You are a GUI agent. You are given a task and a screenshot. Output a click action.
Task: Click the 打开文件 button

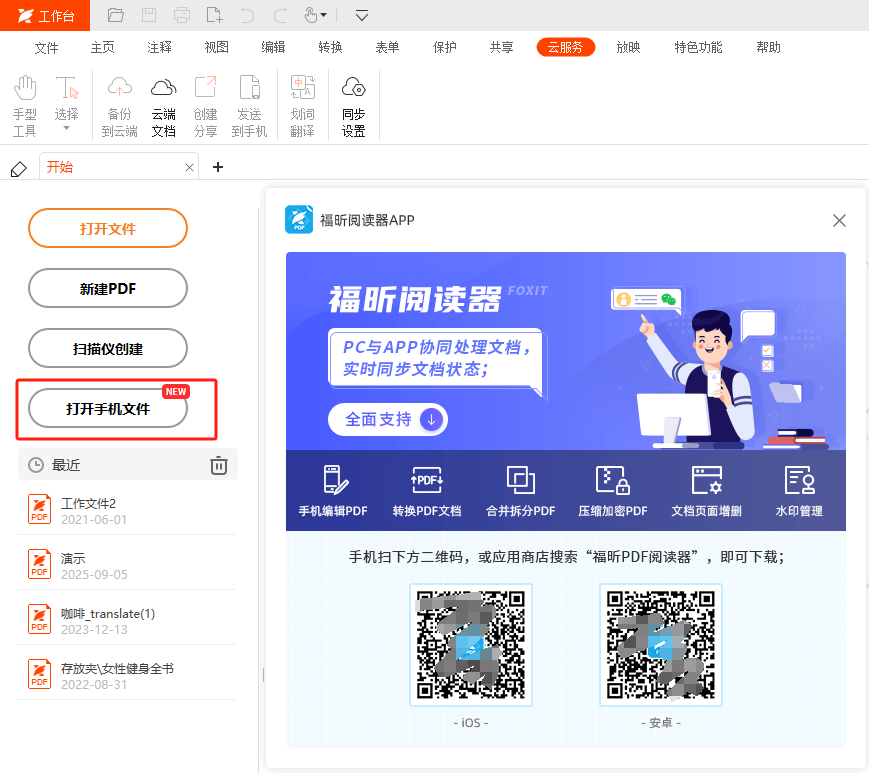pos(107,228)
